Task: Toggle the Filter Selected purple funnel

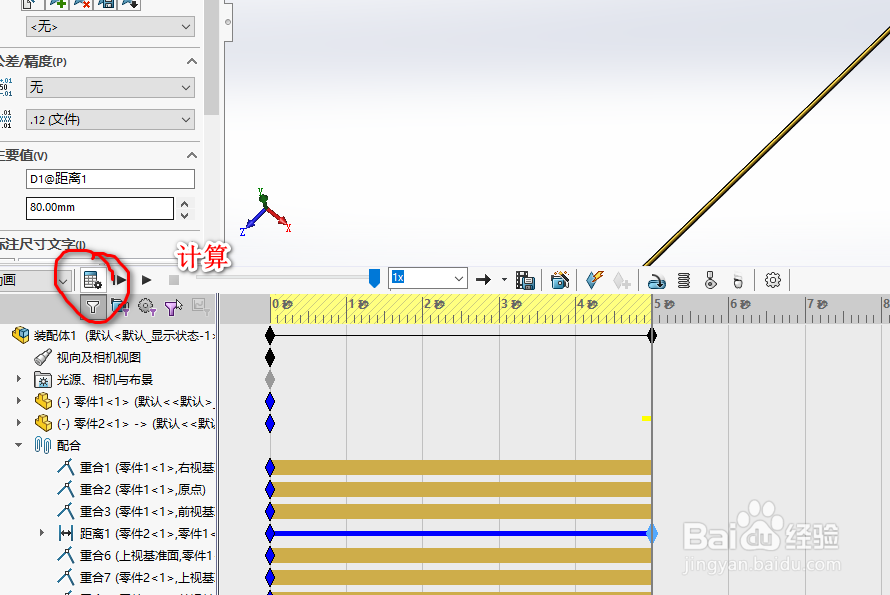Action: [x=172, y=307]
